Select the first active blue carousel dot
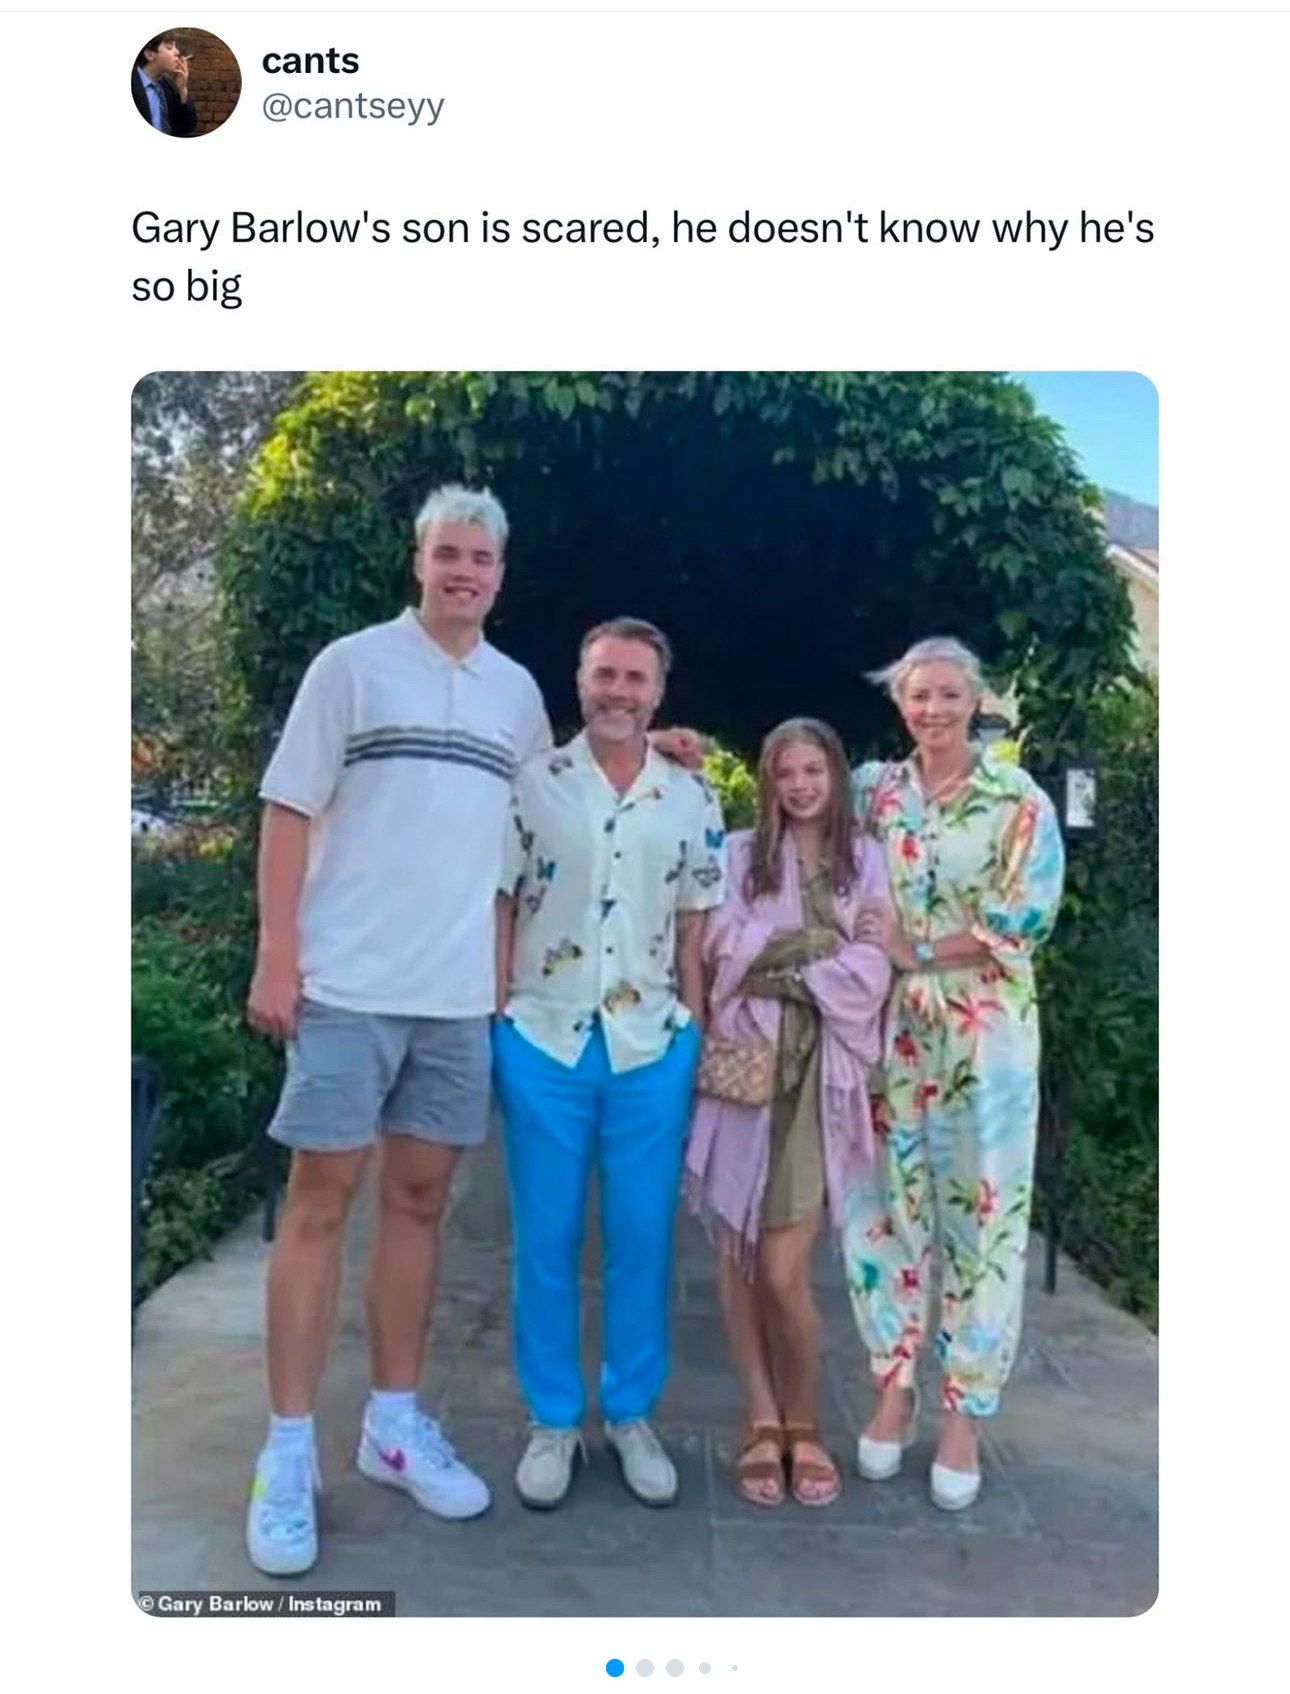This screenshot has height=1694, width=1290. click(615, 1667)
